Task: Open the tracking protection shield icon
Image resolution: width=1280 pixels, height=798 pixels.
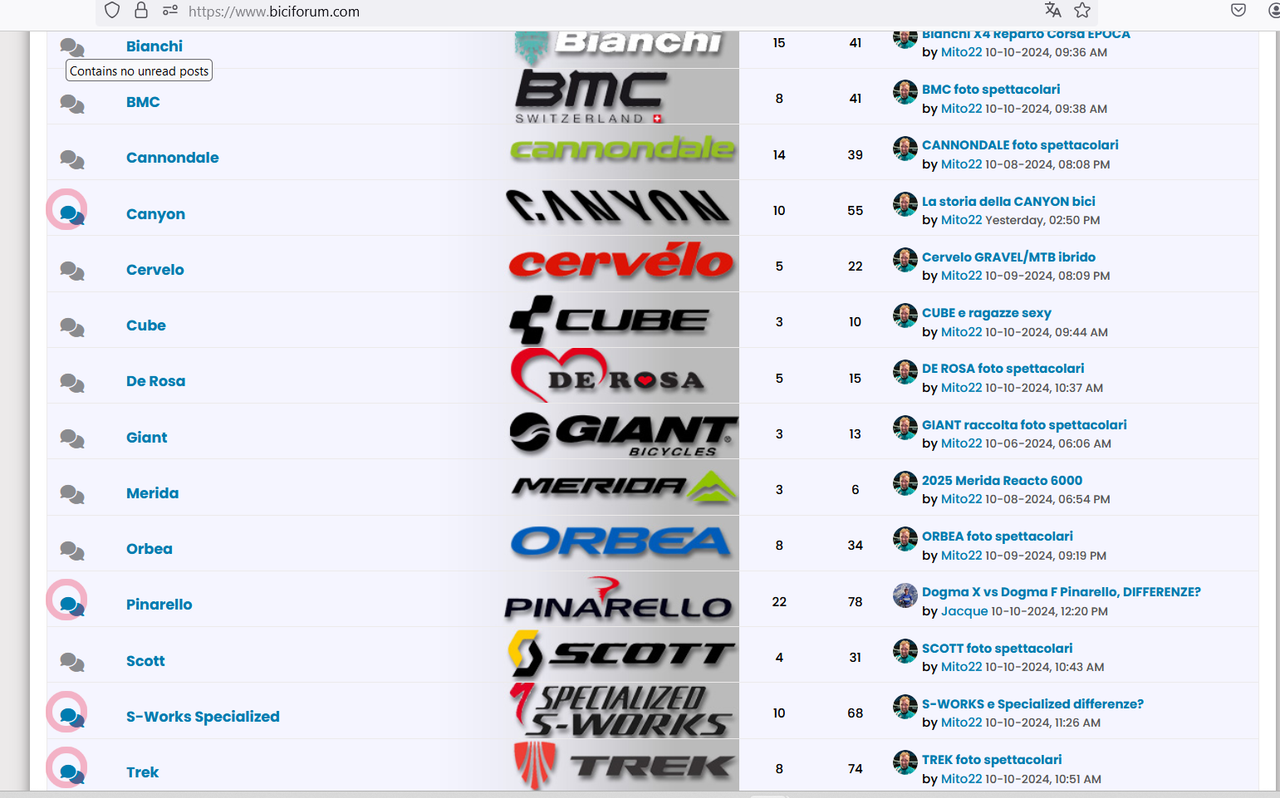Action: [112, 11]
